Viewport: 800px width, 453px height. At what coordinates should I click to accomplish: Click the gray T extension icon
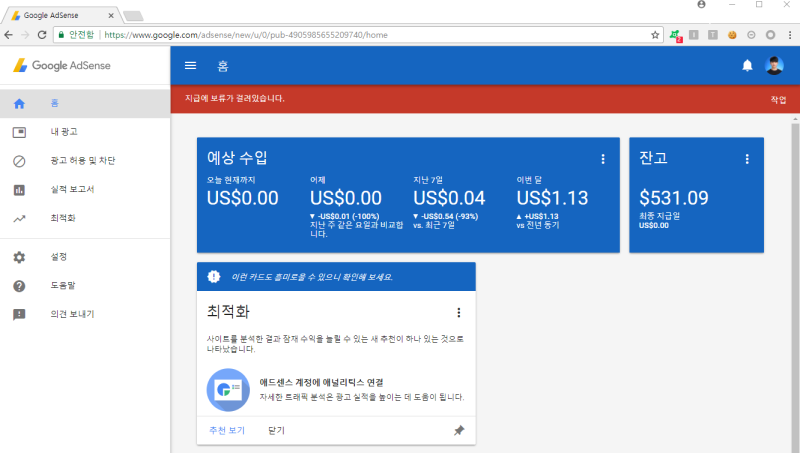[x=713, y=35]
